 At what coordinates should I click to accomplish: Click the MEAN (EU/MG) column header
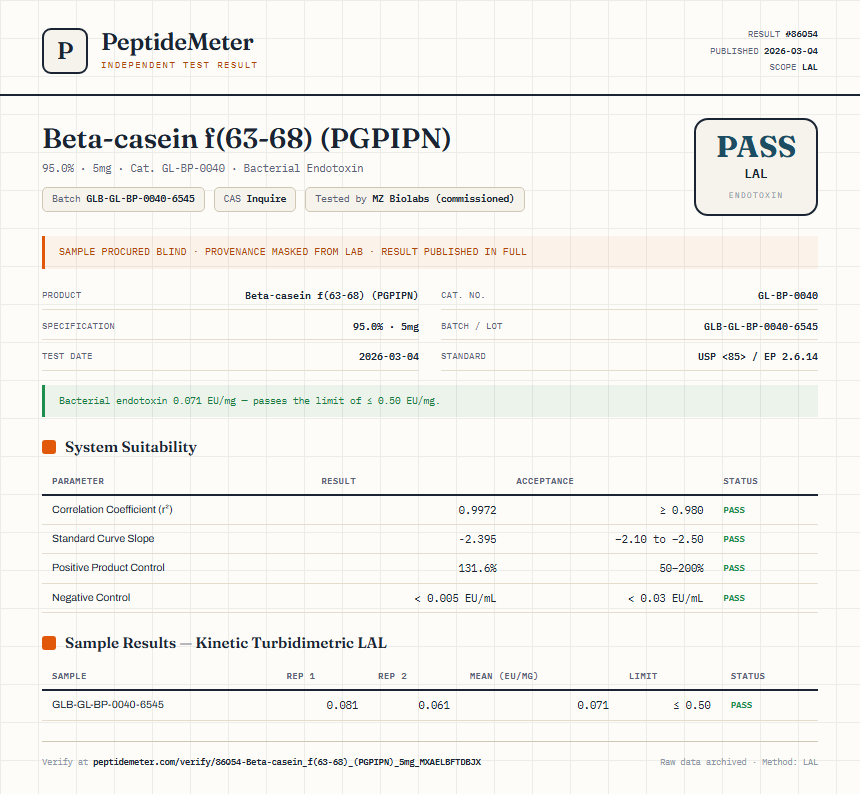tap(503, 676)
